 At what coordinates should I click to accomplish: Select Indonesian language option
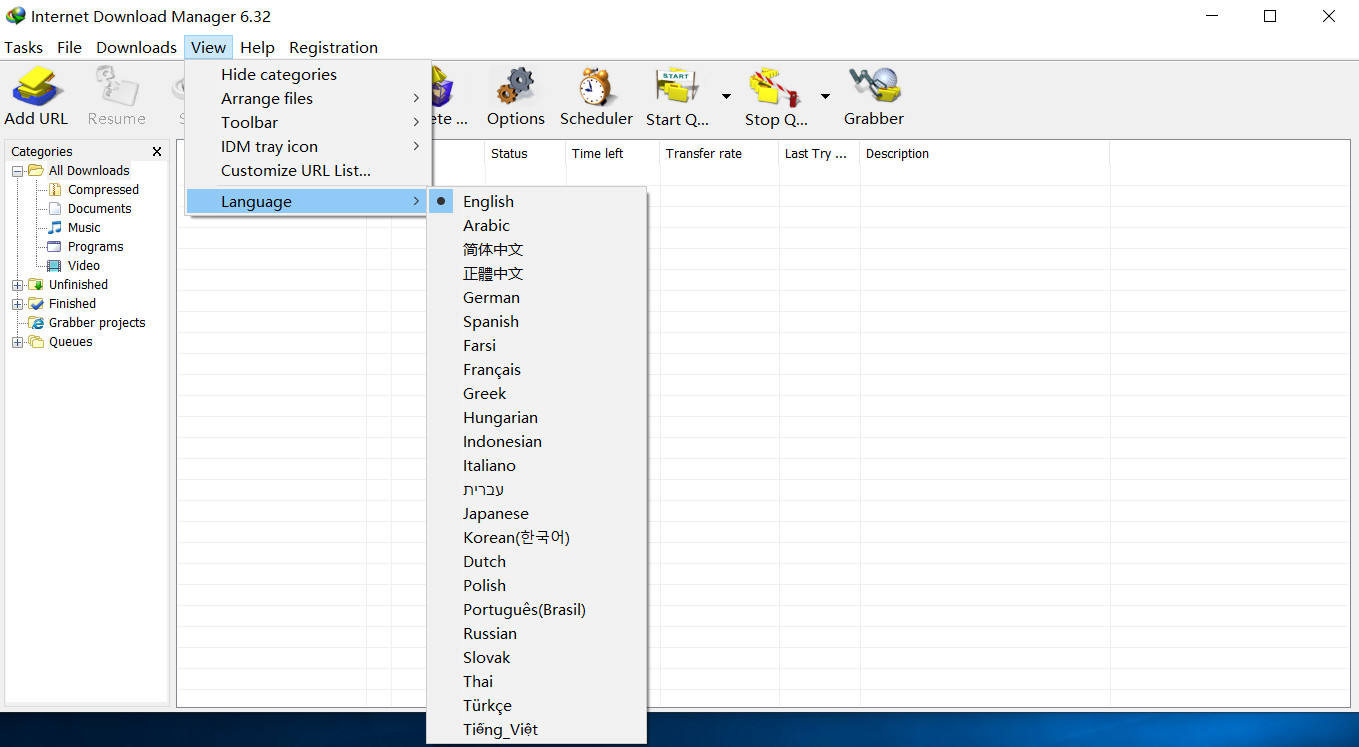pyautogui.click(x=537, y=441)
